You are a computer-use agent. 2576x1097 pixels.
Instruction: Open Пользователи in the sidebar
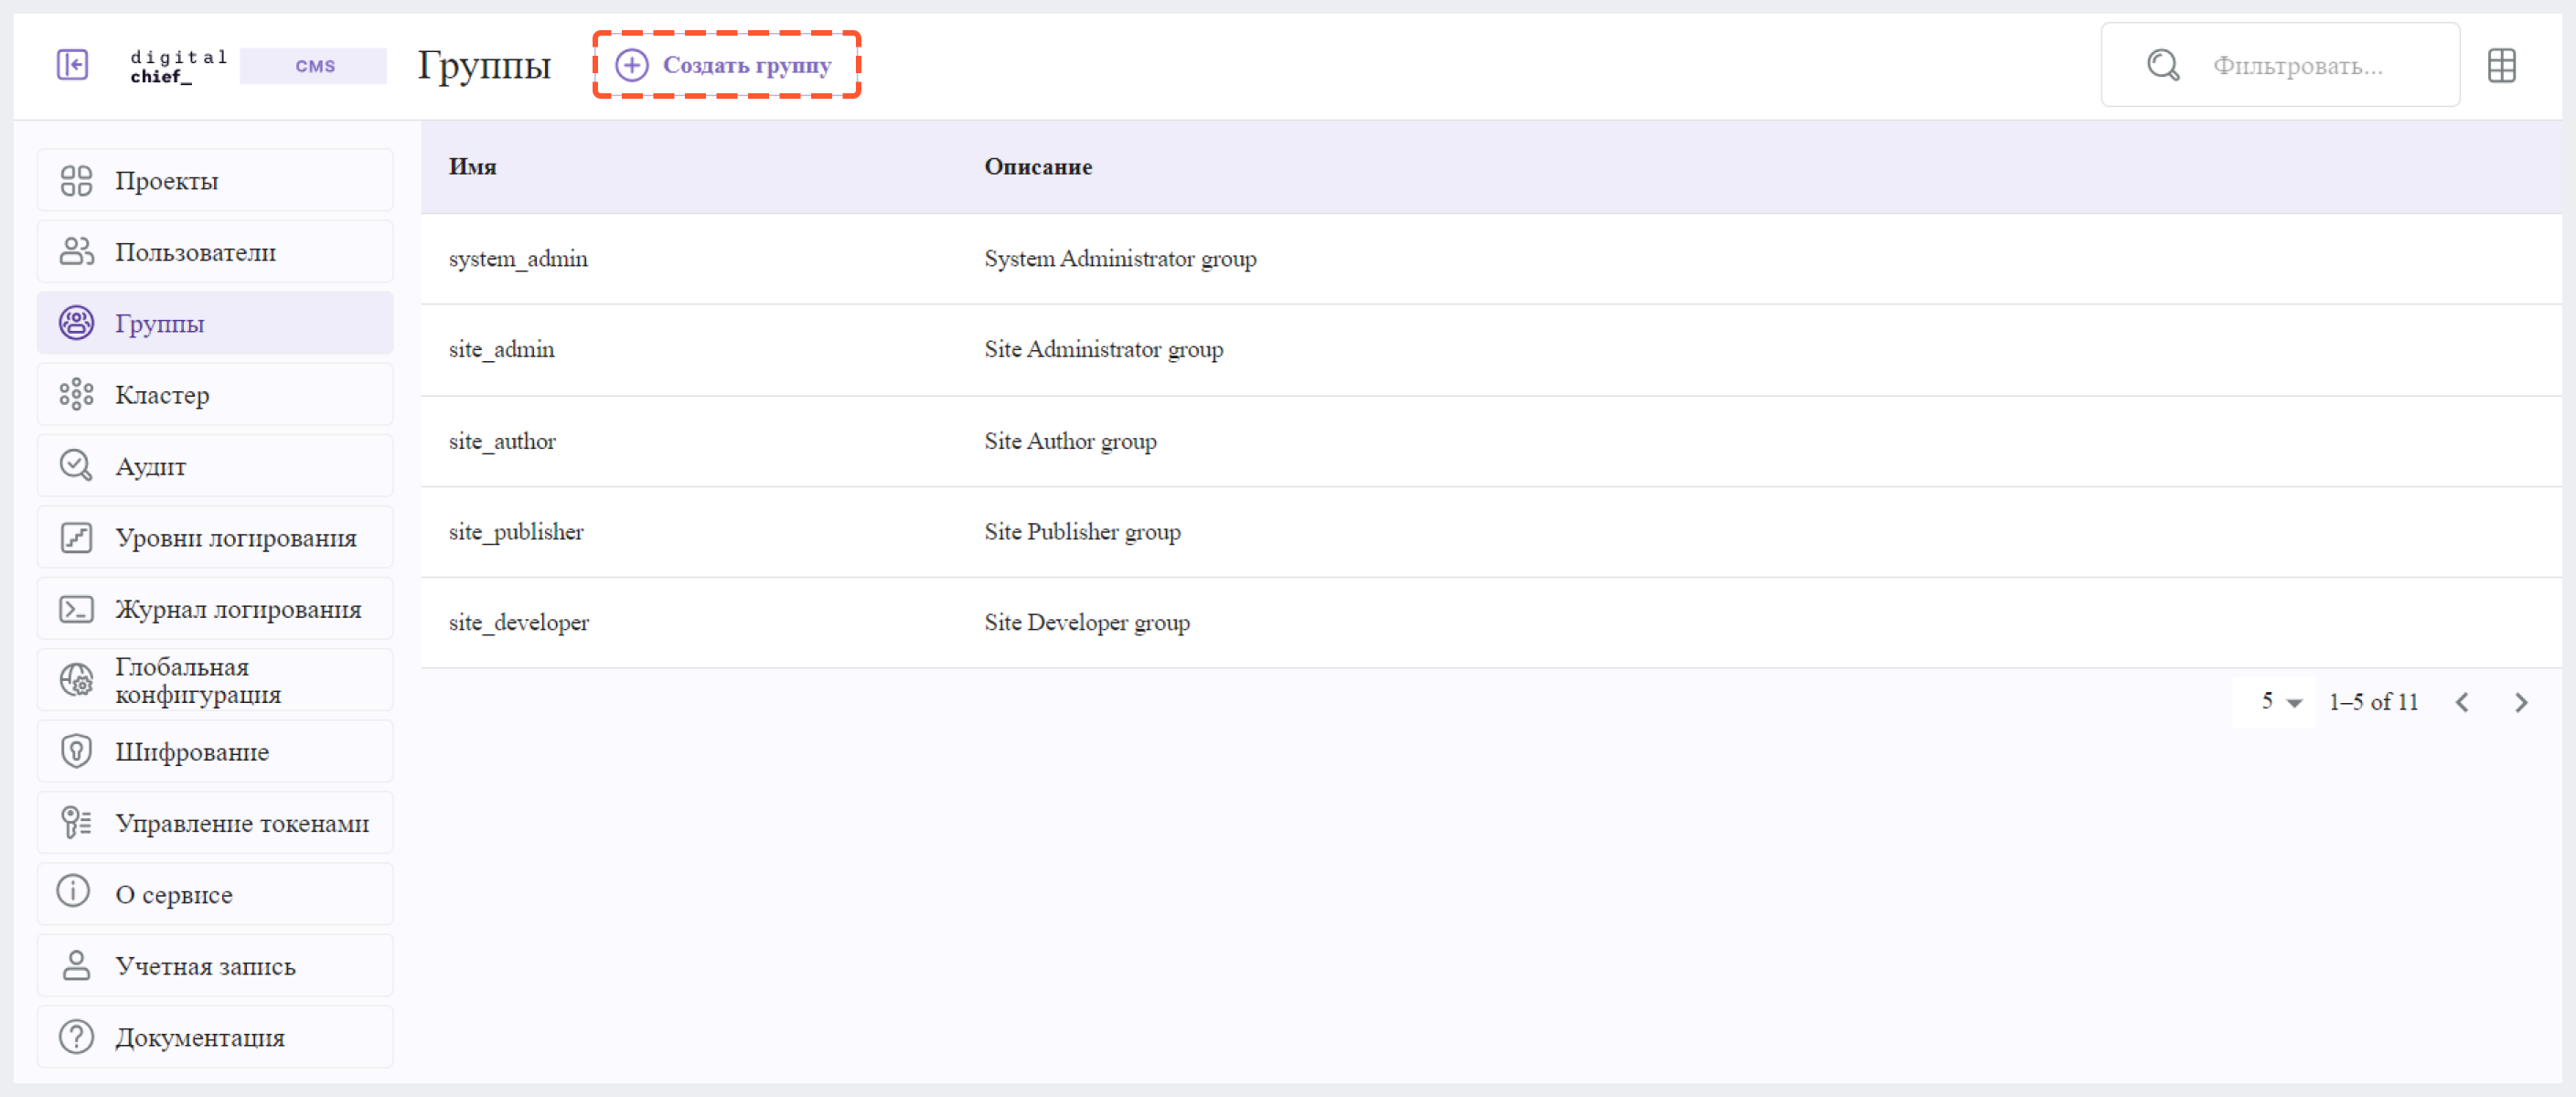coord(215,252)
